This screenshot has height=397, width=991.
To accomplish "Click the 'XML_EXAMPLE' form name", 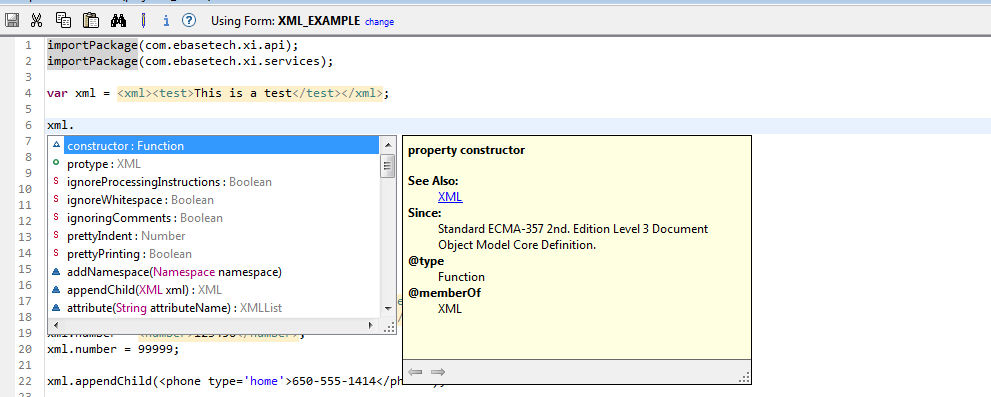I will tap(319, 21).
